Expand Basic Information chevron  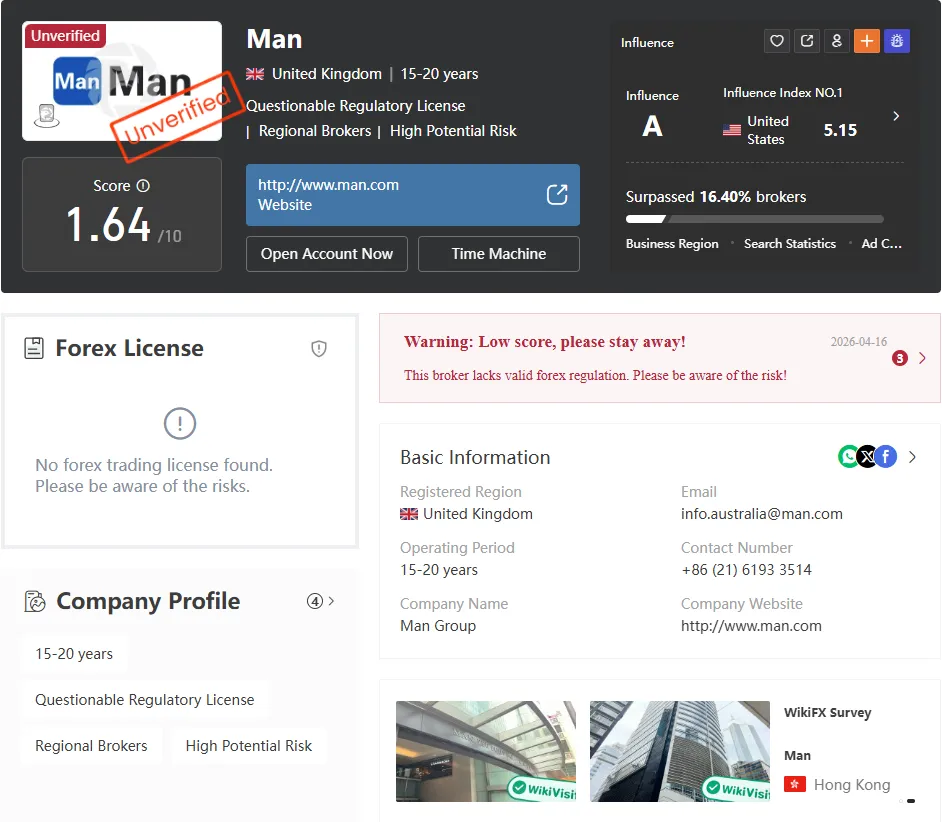point(913,457)
